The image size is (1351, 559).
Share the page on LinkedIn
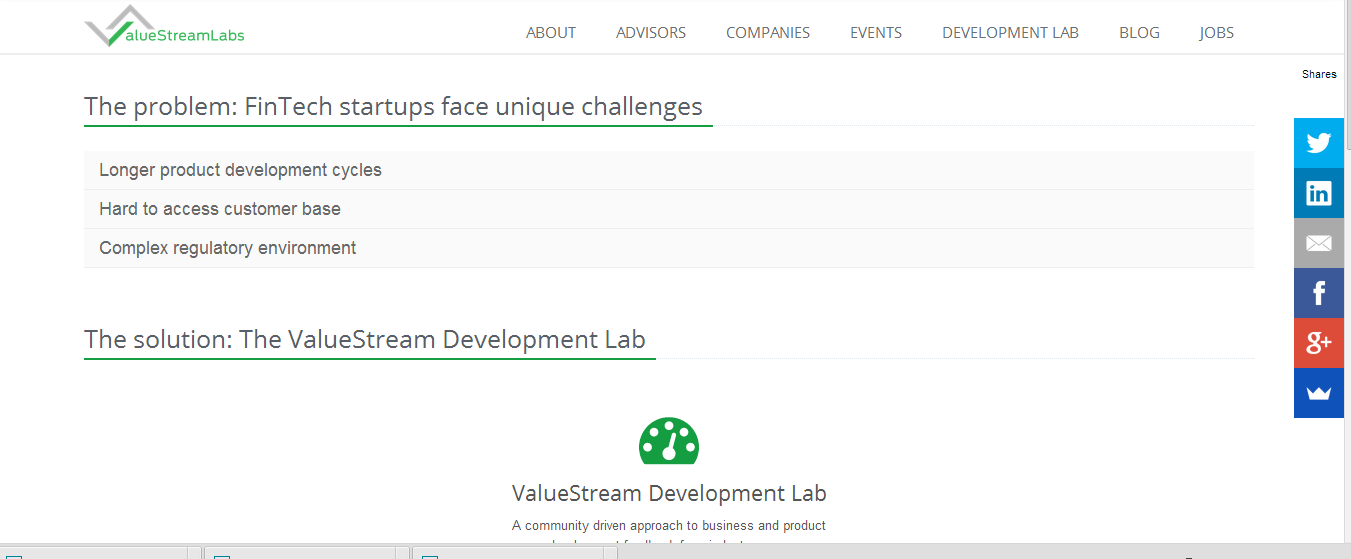(x=1318, y=193)
